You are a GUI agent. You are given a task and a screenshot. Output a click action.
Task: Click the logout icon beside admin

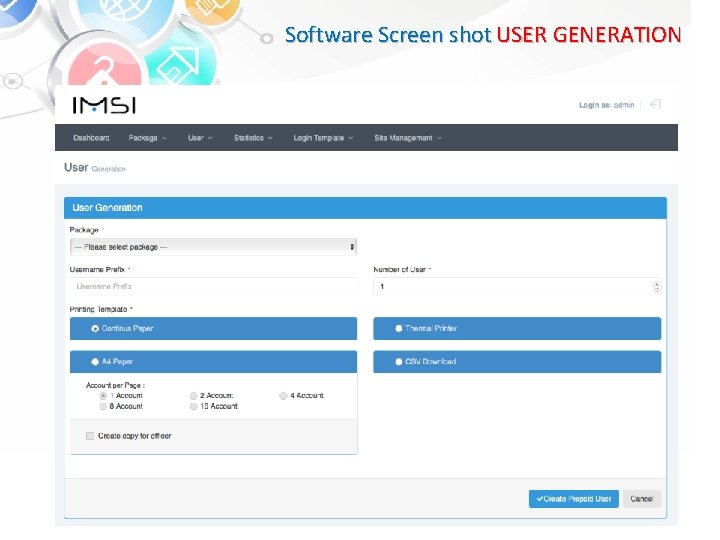(x=655, y=105)
